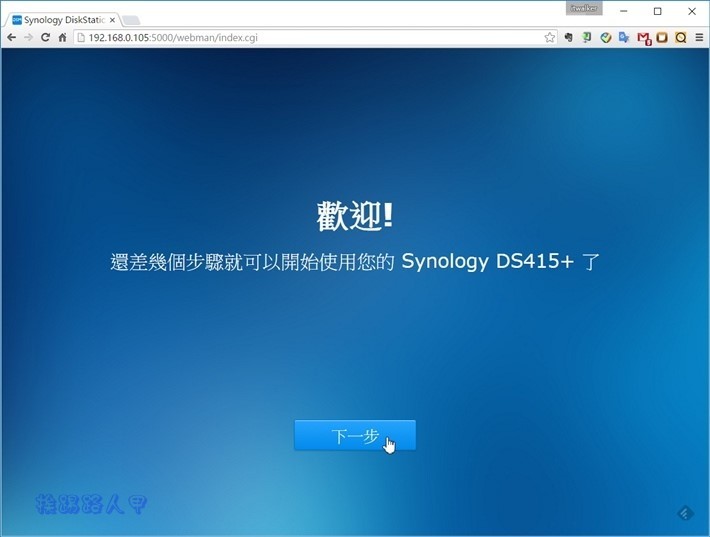Click the browser forward arrow
The width and height of the screenshot is (710, 537).
click(28, 38)
